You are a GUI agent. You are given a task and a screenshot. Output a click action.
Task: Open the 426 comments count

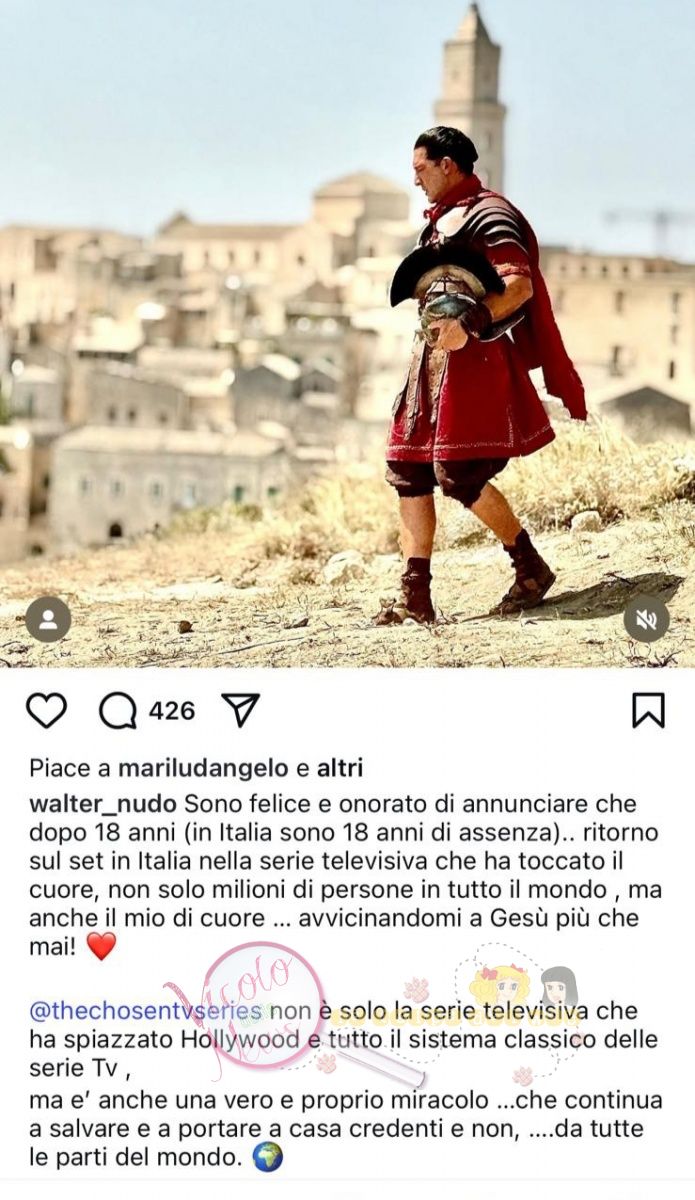tap(172, 711)
